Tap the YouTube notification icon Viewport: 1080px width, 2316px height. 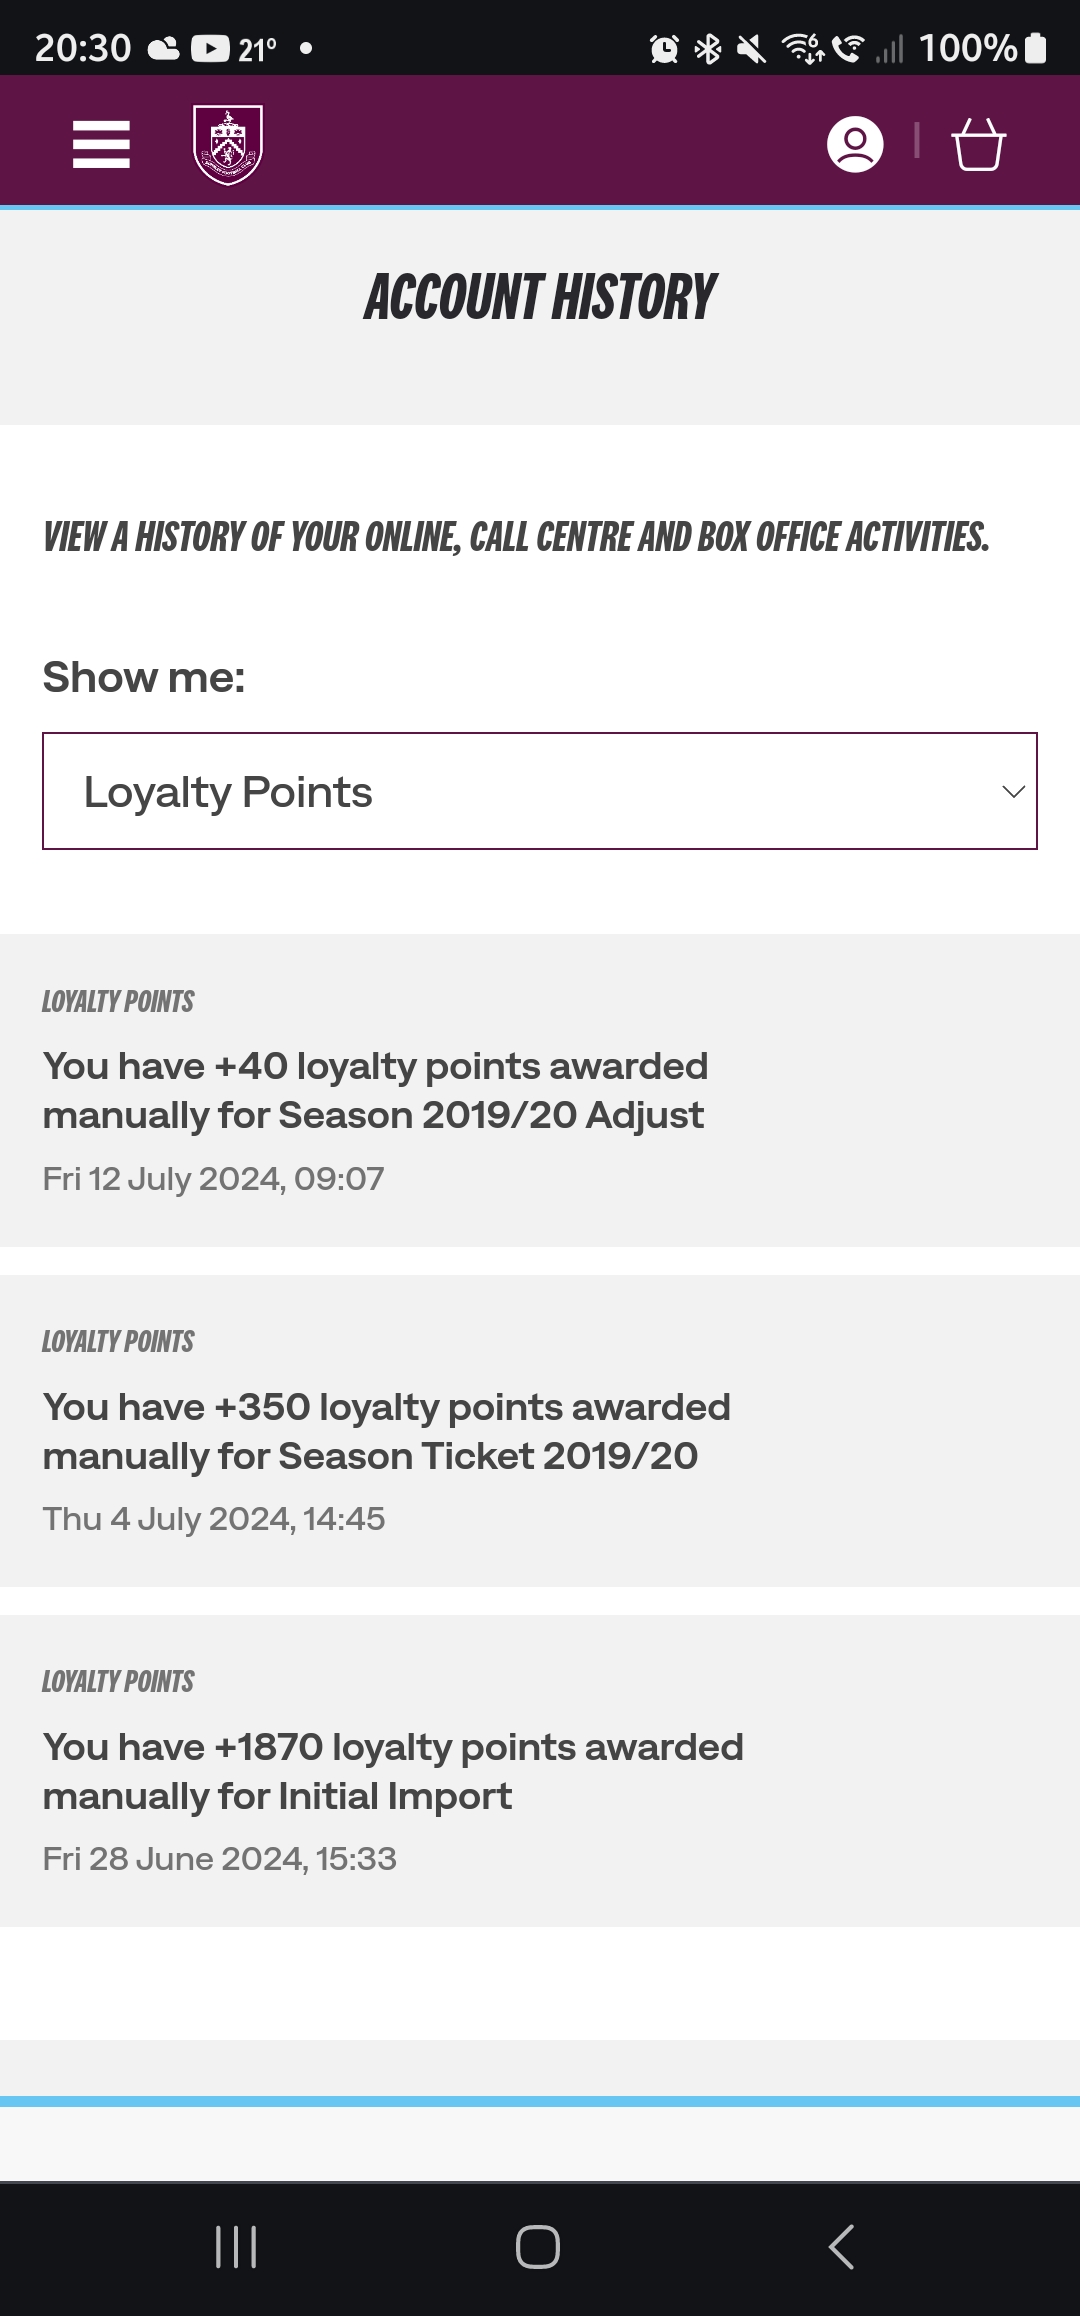point(210,48)
